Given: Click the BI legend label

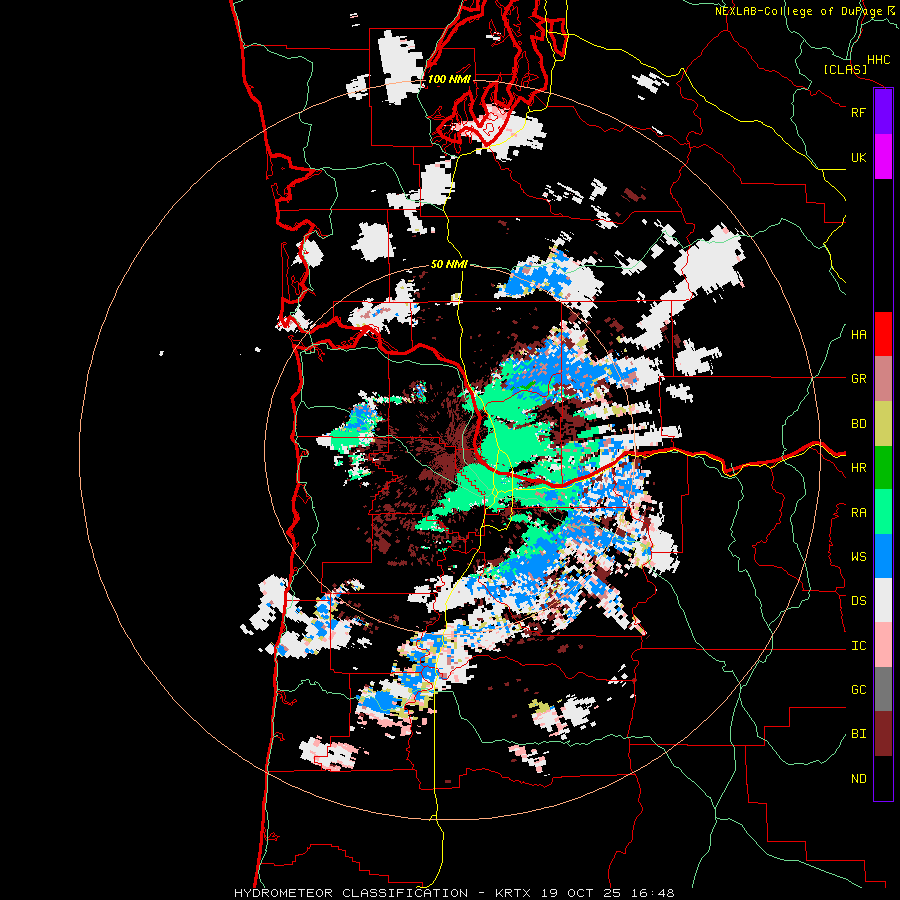Looking at the screenshot, I should 858,734.
